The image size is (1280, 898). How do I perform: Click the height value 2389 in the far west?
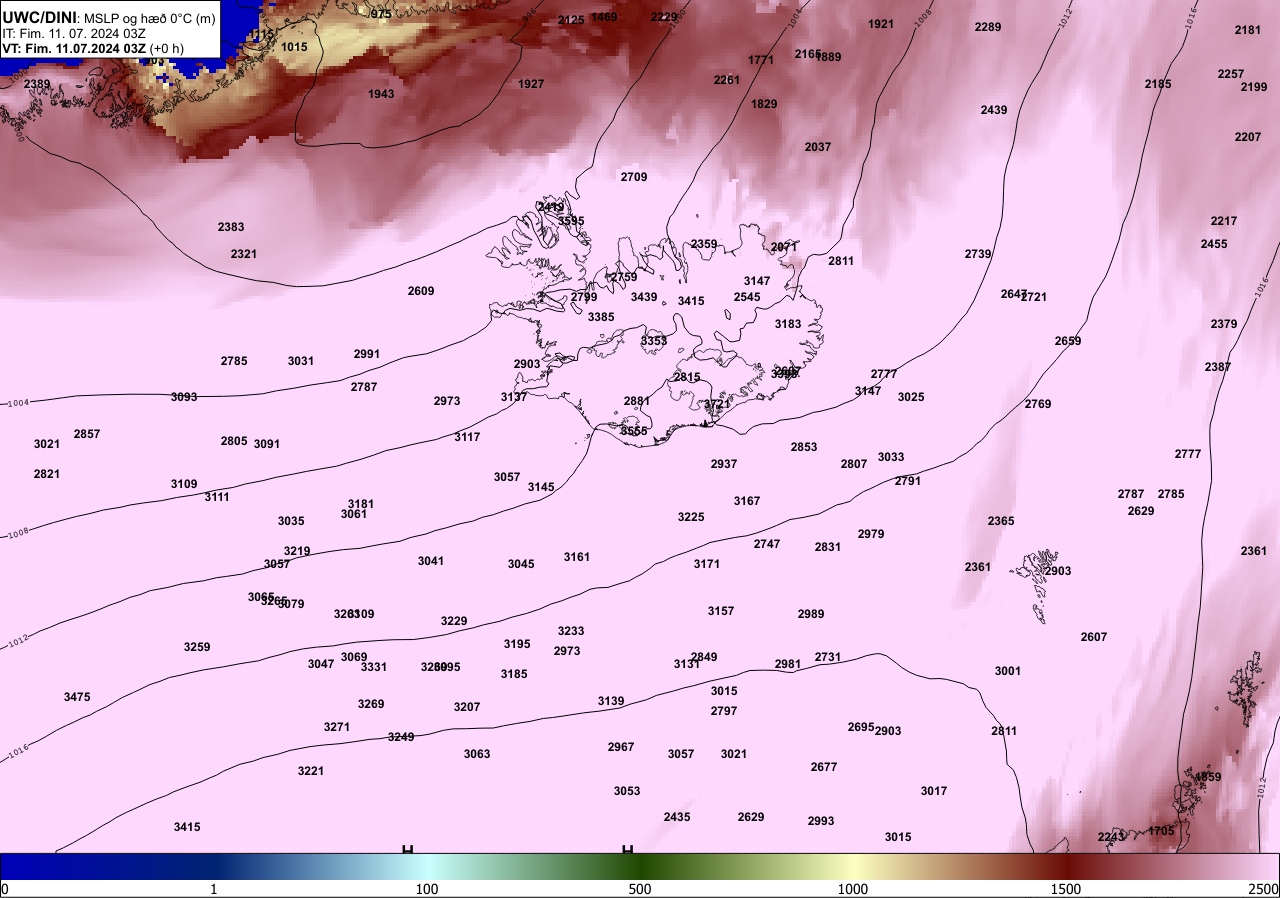pyautogui.click(x=37, y=84)
